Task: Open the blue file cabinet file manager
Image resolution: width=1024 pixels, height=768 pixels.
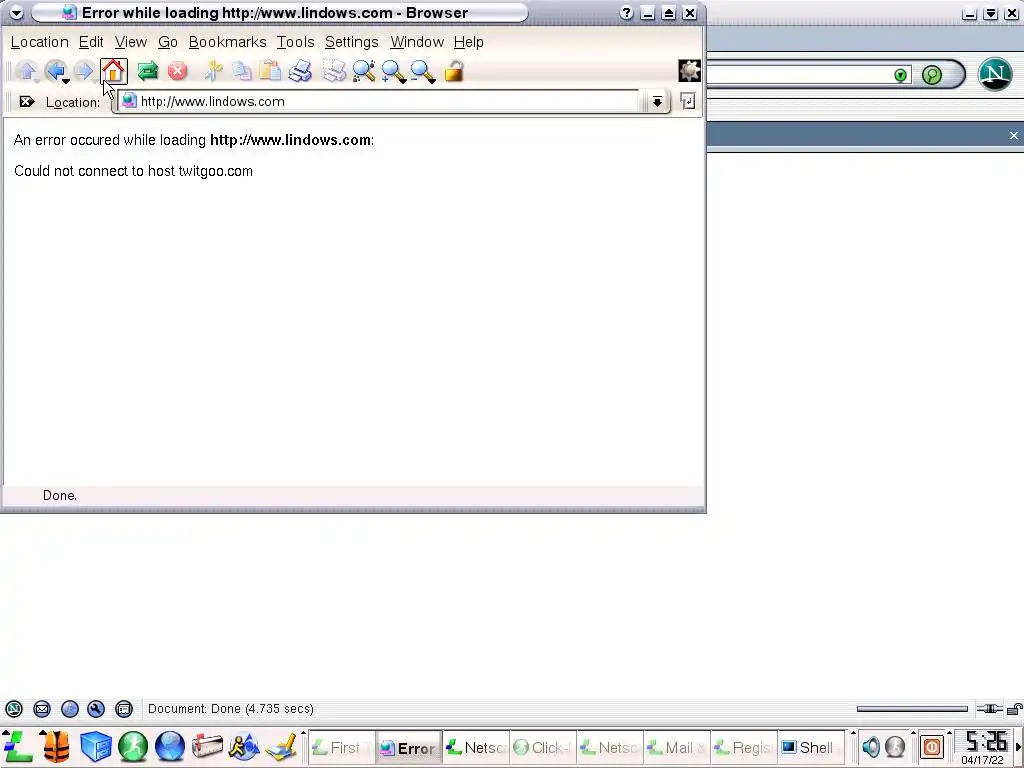Action: [x=95, y=746]
